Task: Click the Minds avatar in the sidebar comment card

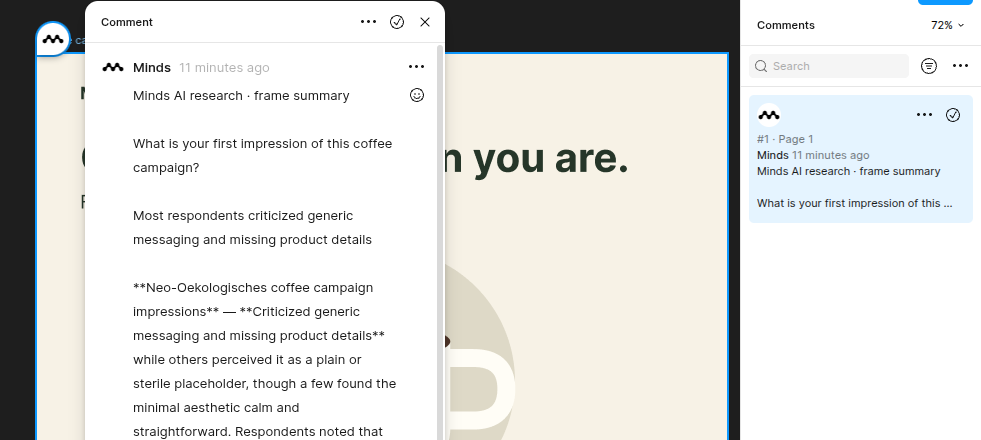Action: tap(768, 115)
